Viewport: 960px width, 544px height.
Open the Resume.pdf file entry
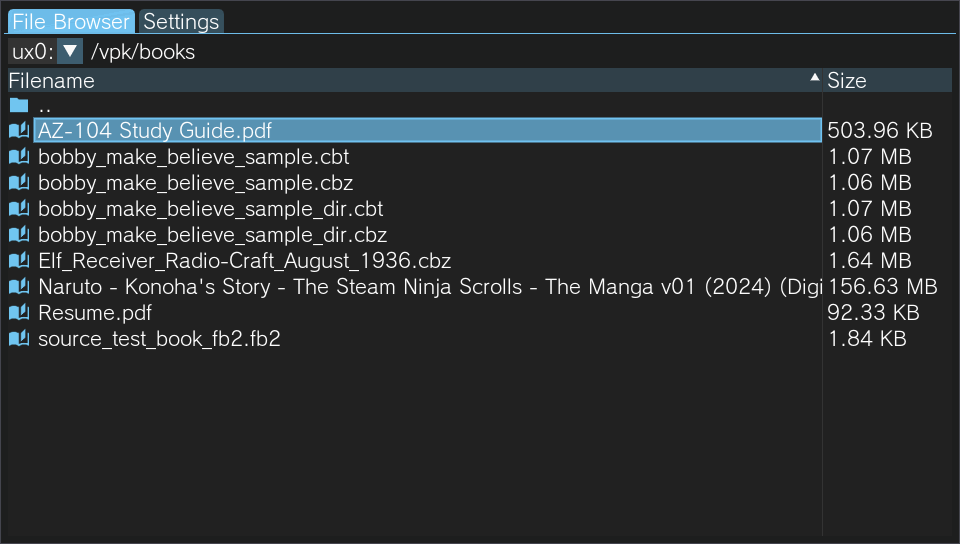click(95, 313)
